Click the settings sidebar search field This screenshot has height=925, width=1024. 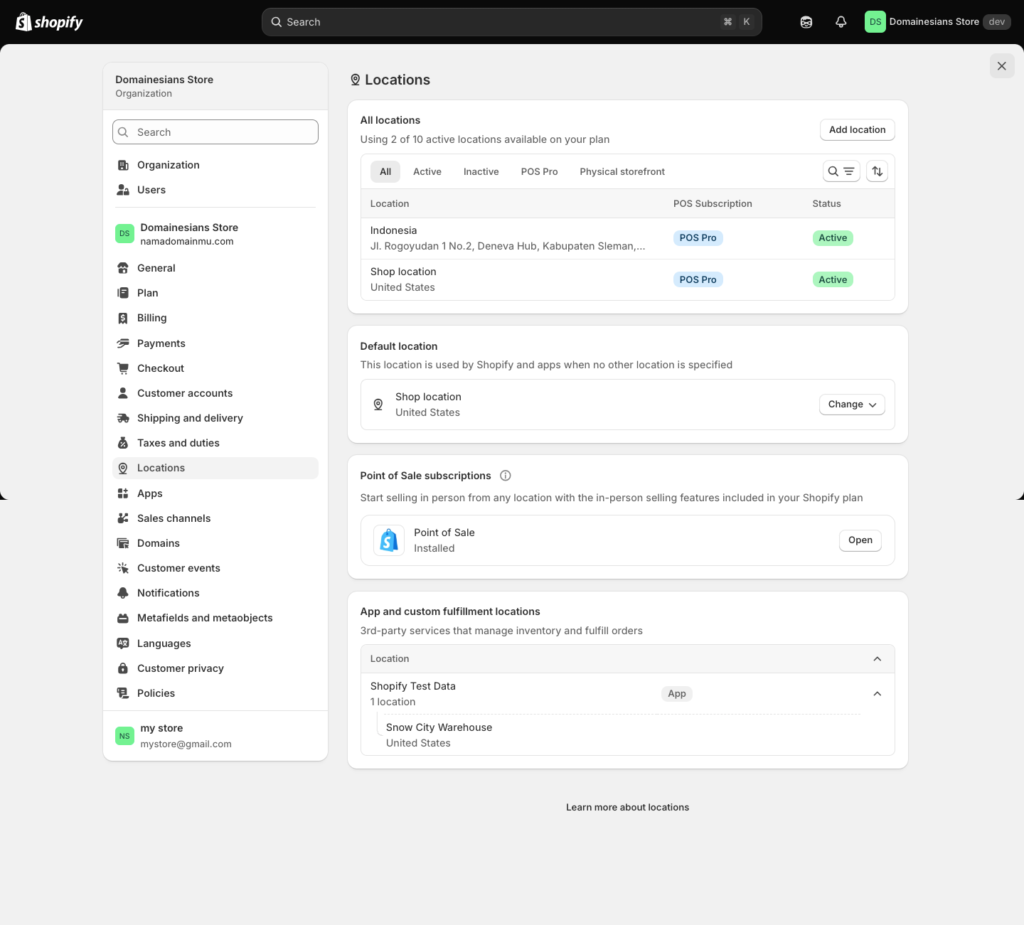[215, 132]
